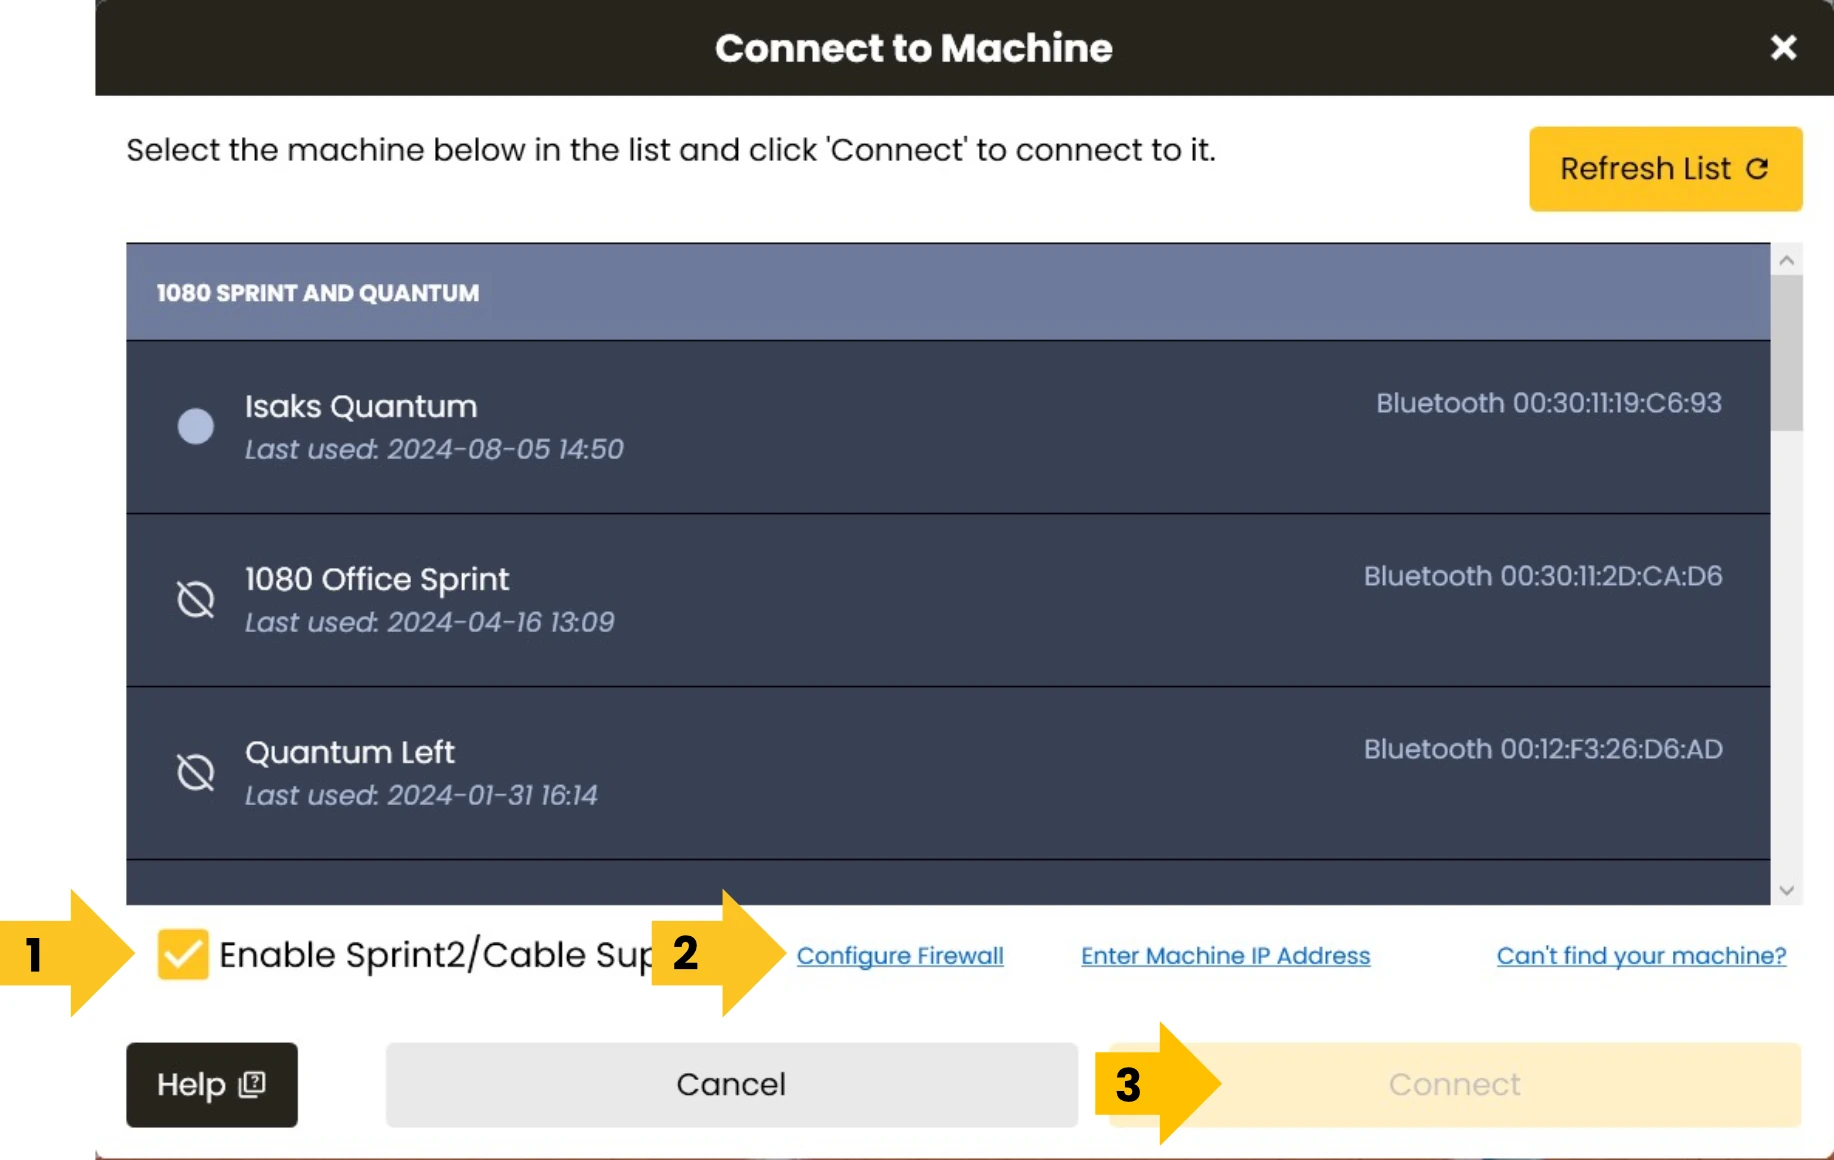Click the unavailable icon beside Quantum Left
Screen dimensions: 1834x1160
[196, 772]
